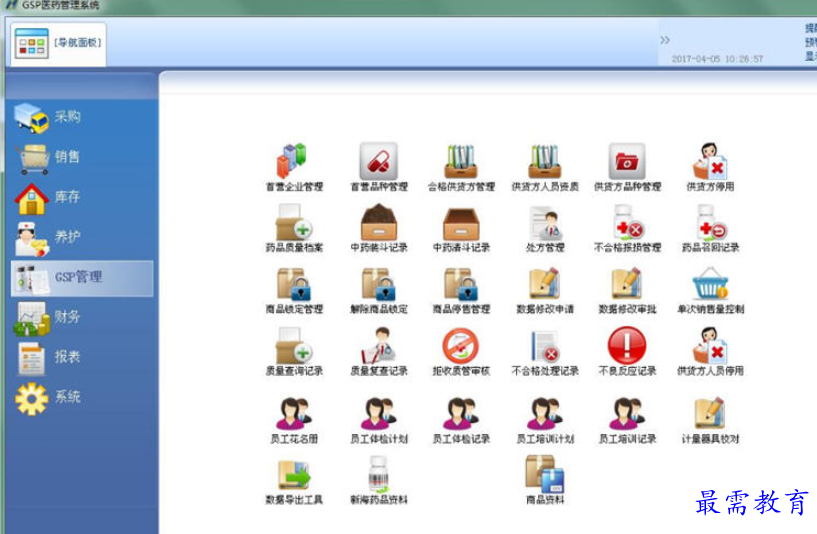The image size is (817, 534).
Task: Open 中药装斗记录 icon
Action: click(379, 222)
